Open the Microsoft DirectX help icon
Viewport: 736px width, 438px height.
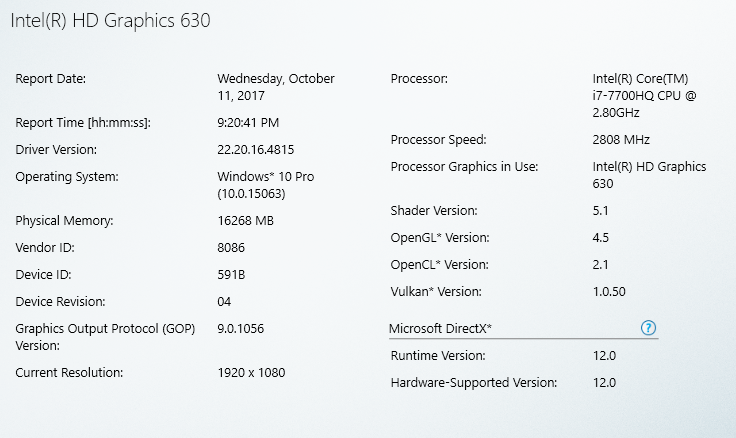(648, 328)
